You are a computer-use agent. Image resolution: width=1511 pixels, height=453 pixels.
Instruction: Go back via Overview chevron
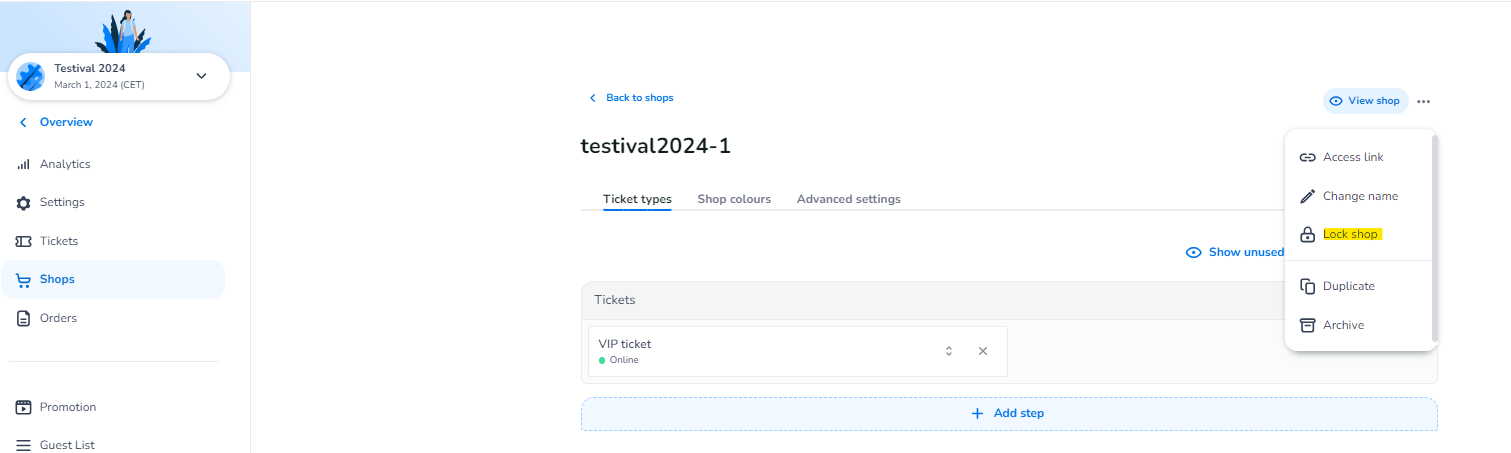pyautogui.click(x=24, y=122)
